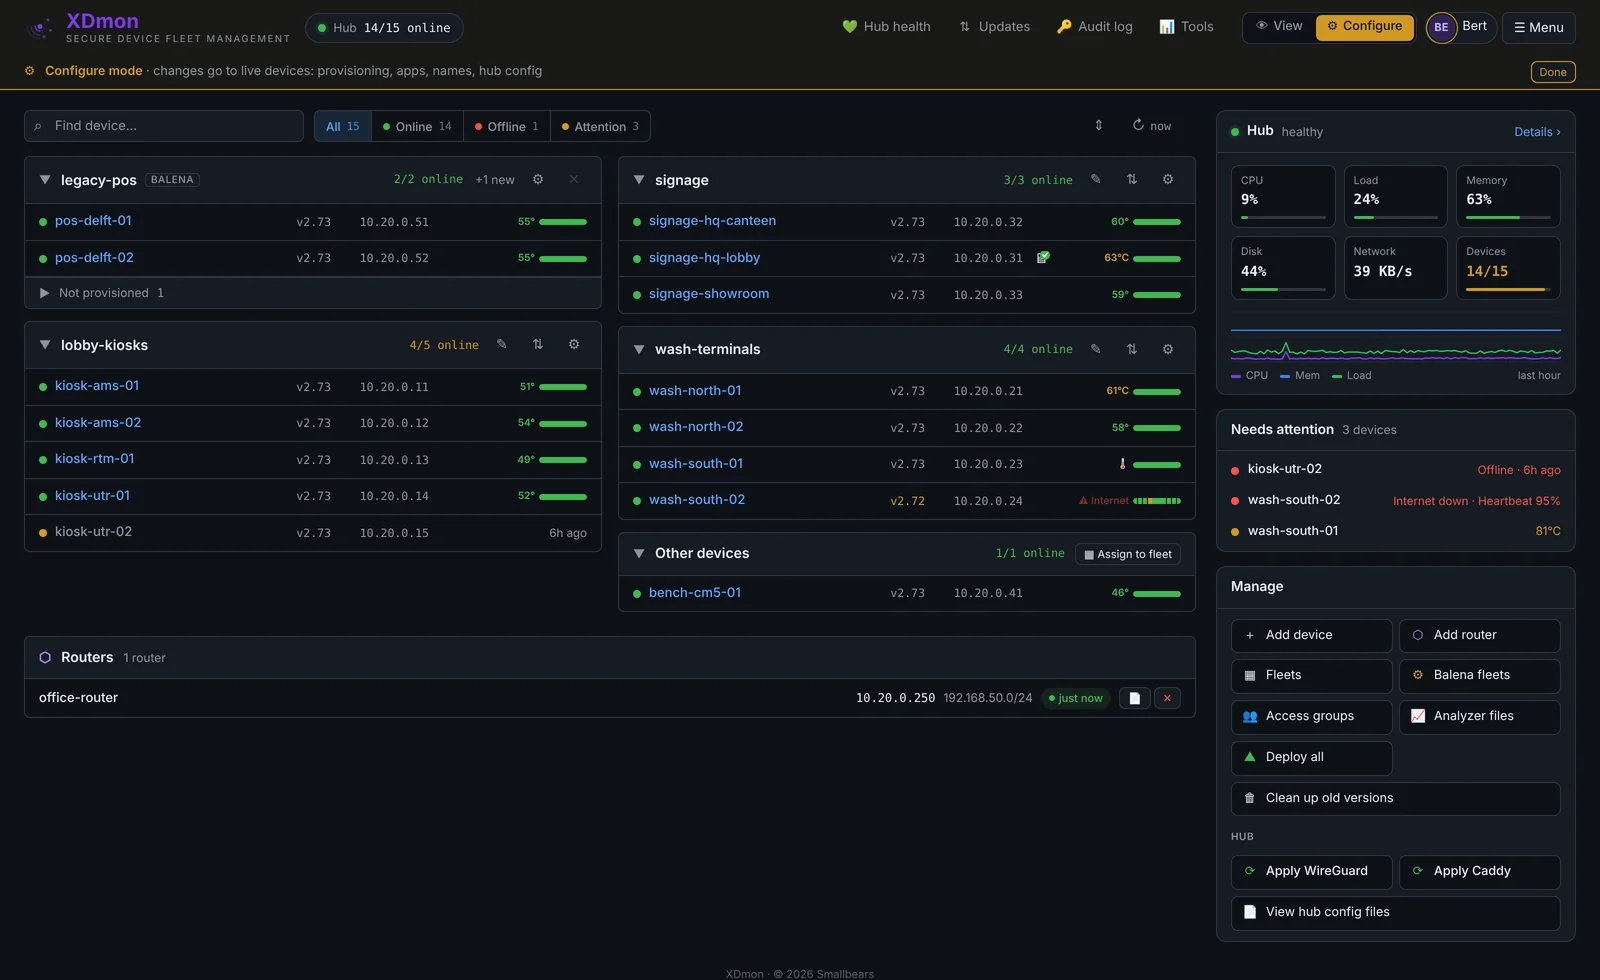Rename lobby-kiosks fleet via pencil icon
This screenshot has width=1600, height=980.
tap(502, 345)
